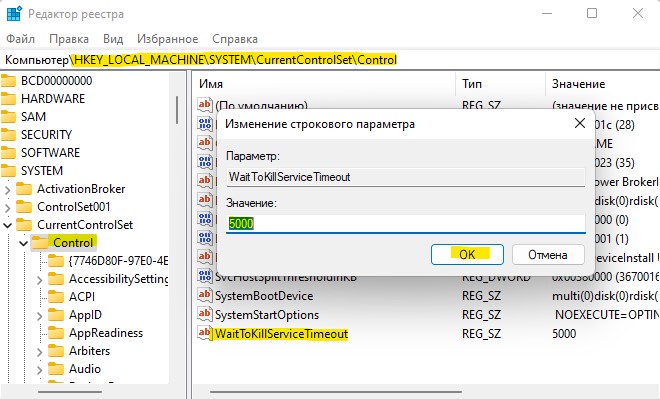This screenshot has width=660, height=399.
Task: Click the Registry Editor app icon in title bar
Action: [x=14, y=13]
